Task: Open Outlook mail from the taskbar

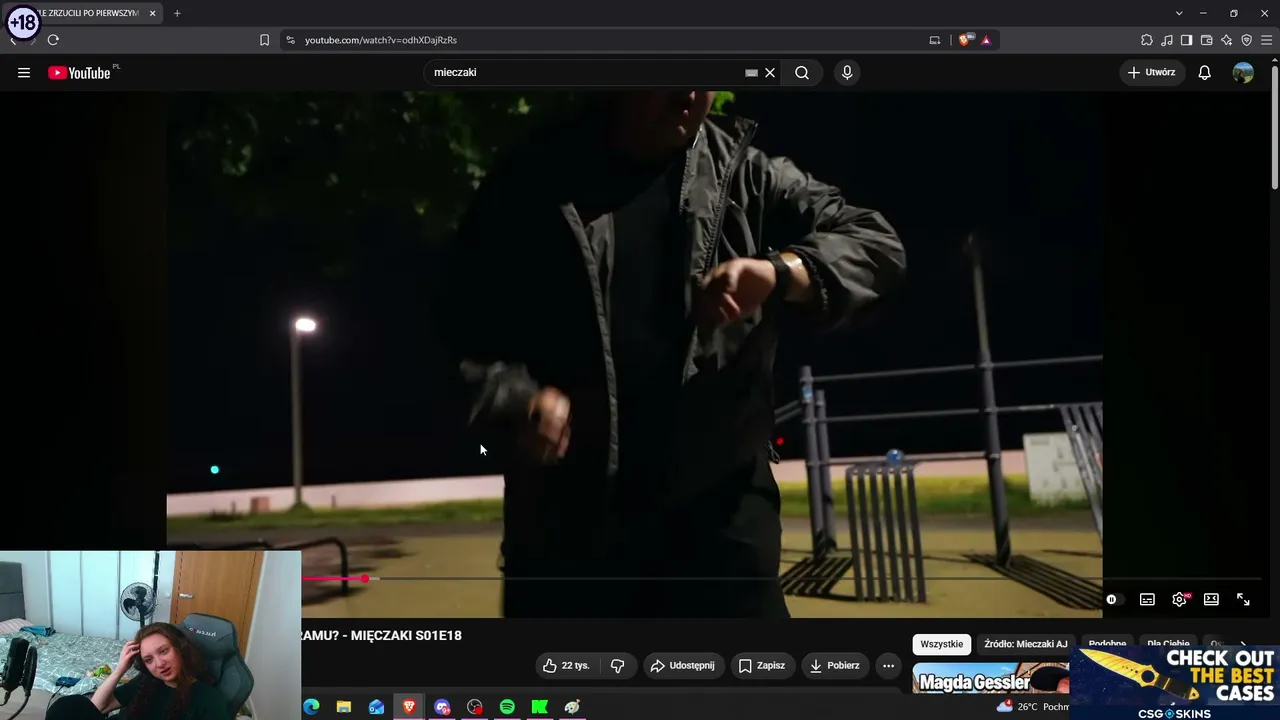Action: (377, 707)
